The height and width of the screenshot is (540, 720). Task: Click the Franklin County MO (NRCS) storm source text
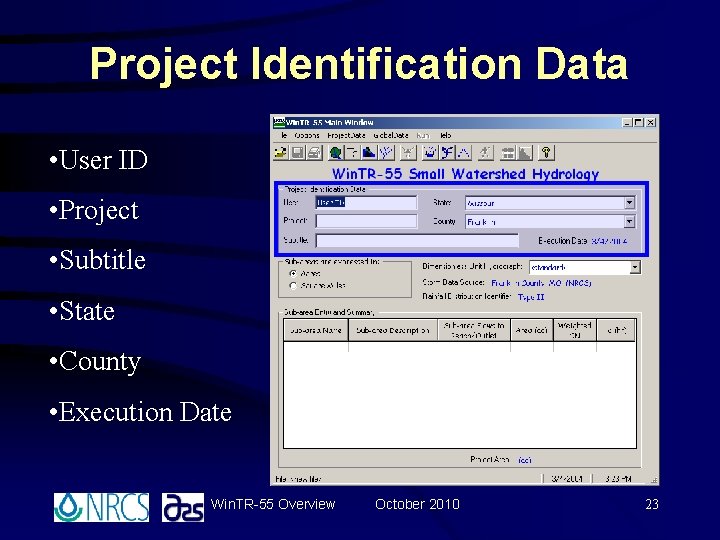tap(541, 283)
